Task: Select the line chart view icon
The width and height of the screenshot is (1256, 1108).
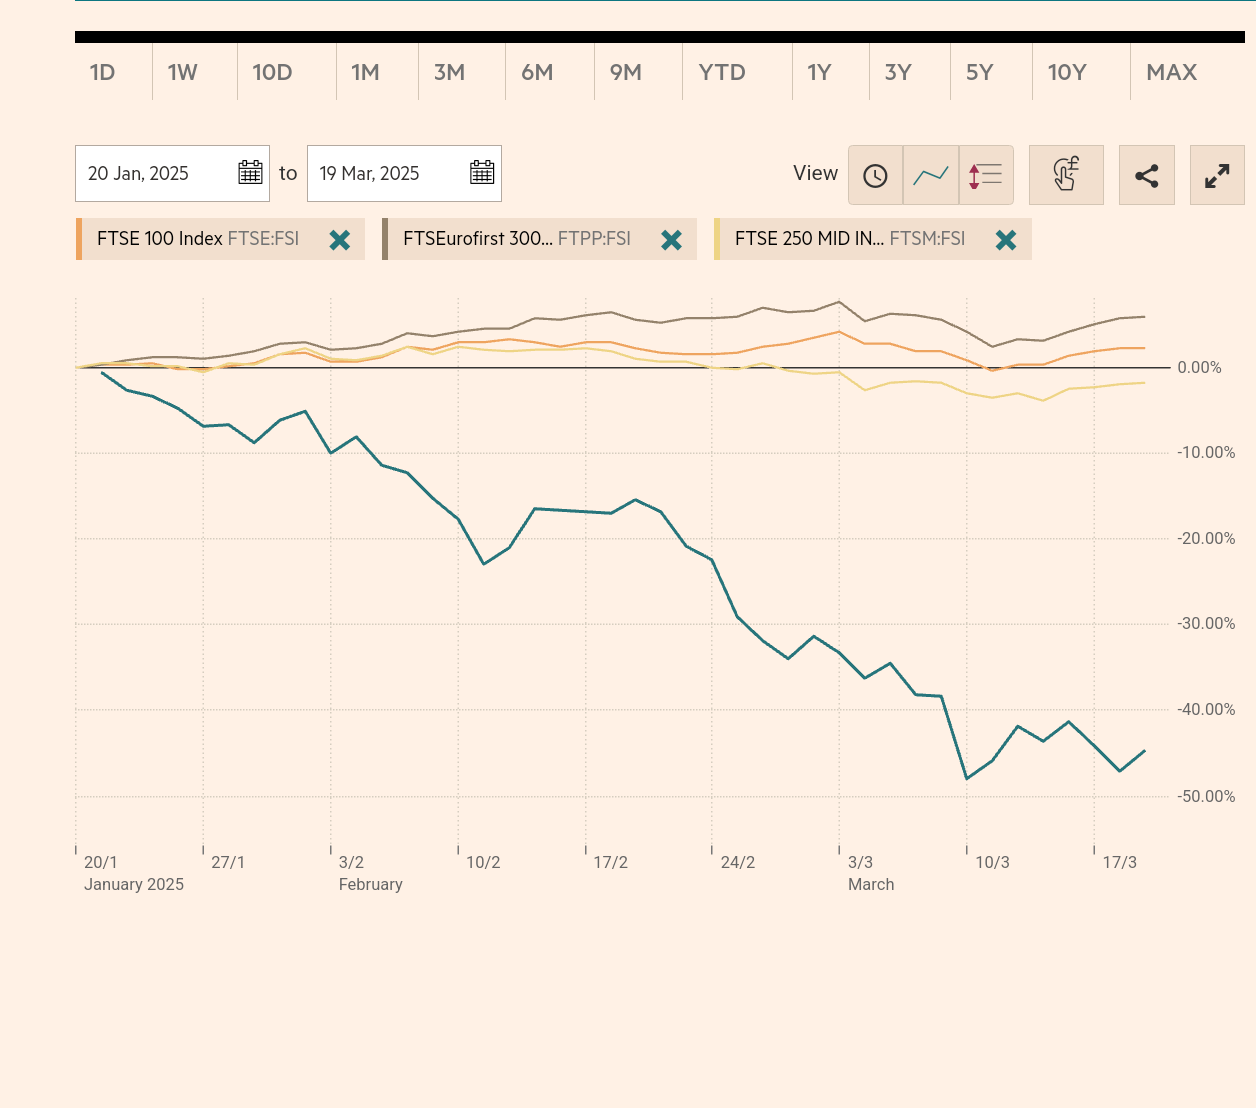Action: pyautogui.click(x=931, y=175)
